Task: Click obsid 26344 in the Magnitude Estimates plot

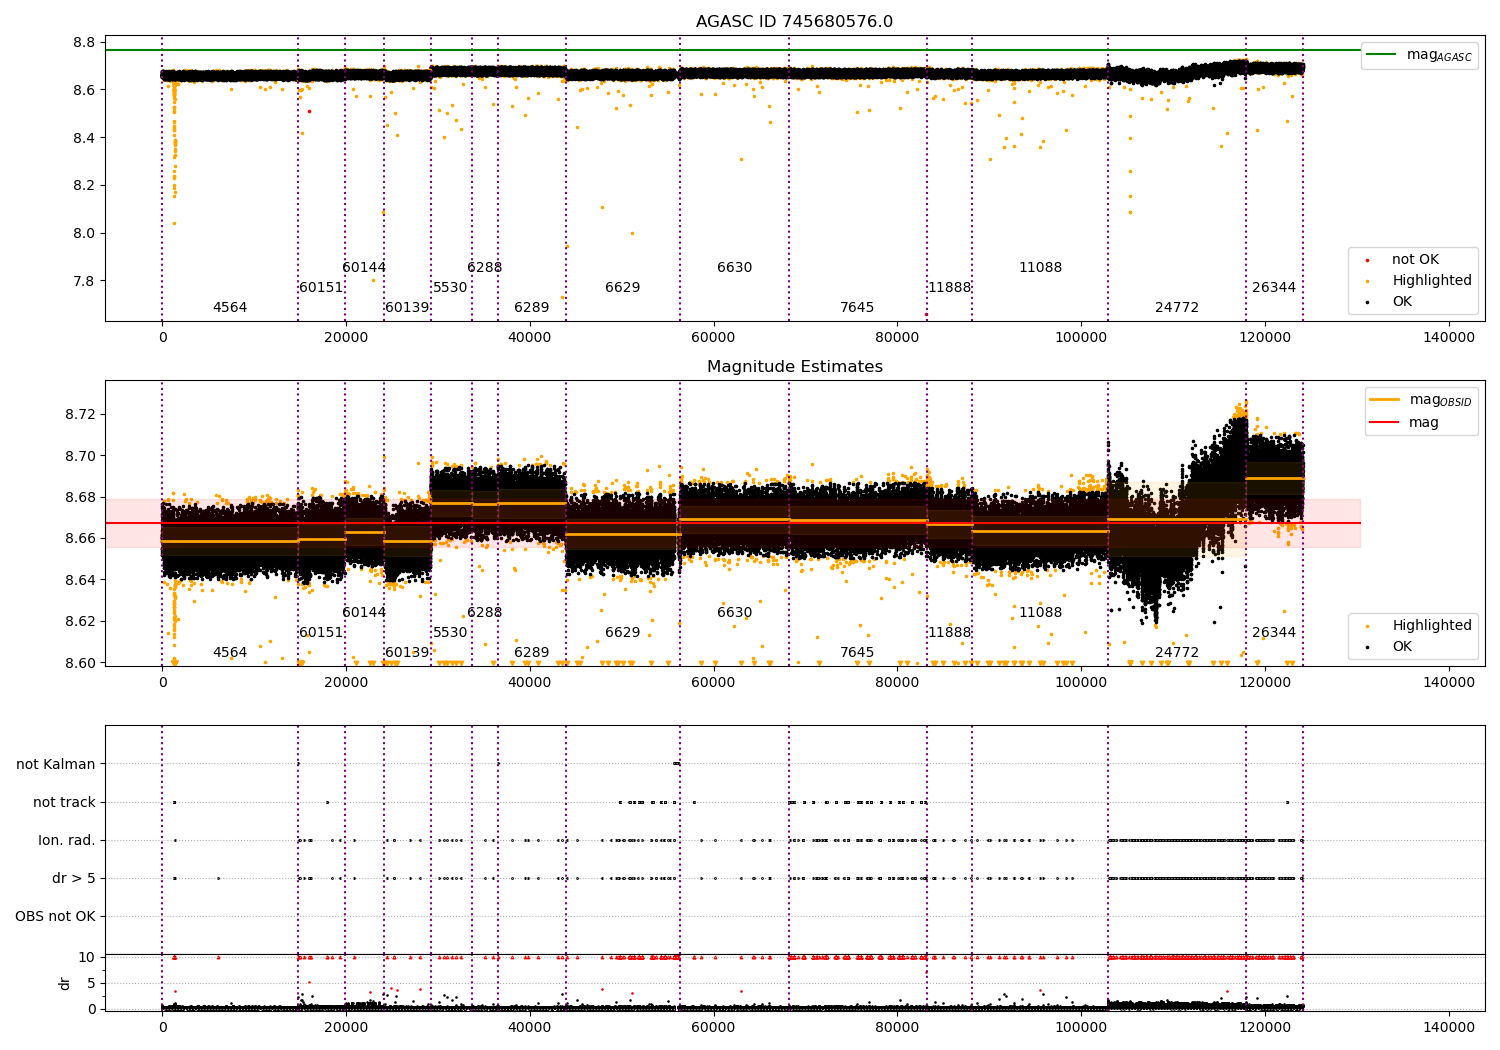Action: click(x=1274, y=633)
